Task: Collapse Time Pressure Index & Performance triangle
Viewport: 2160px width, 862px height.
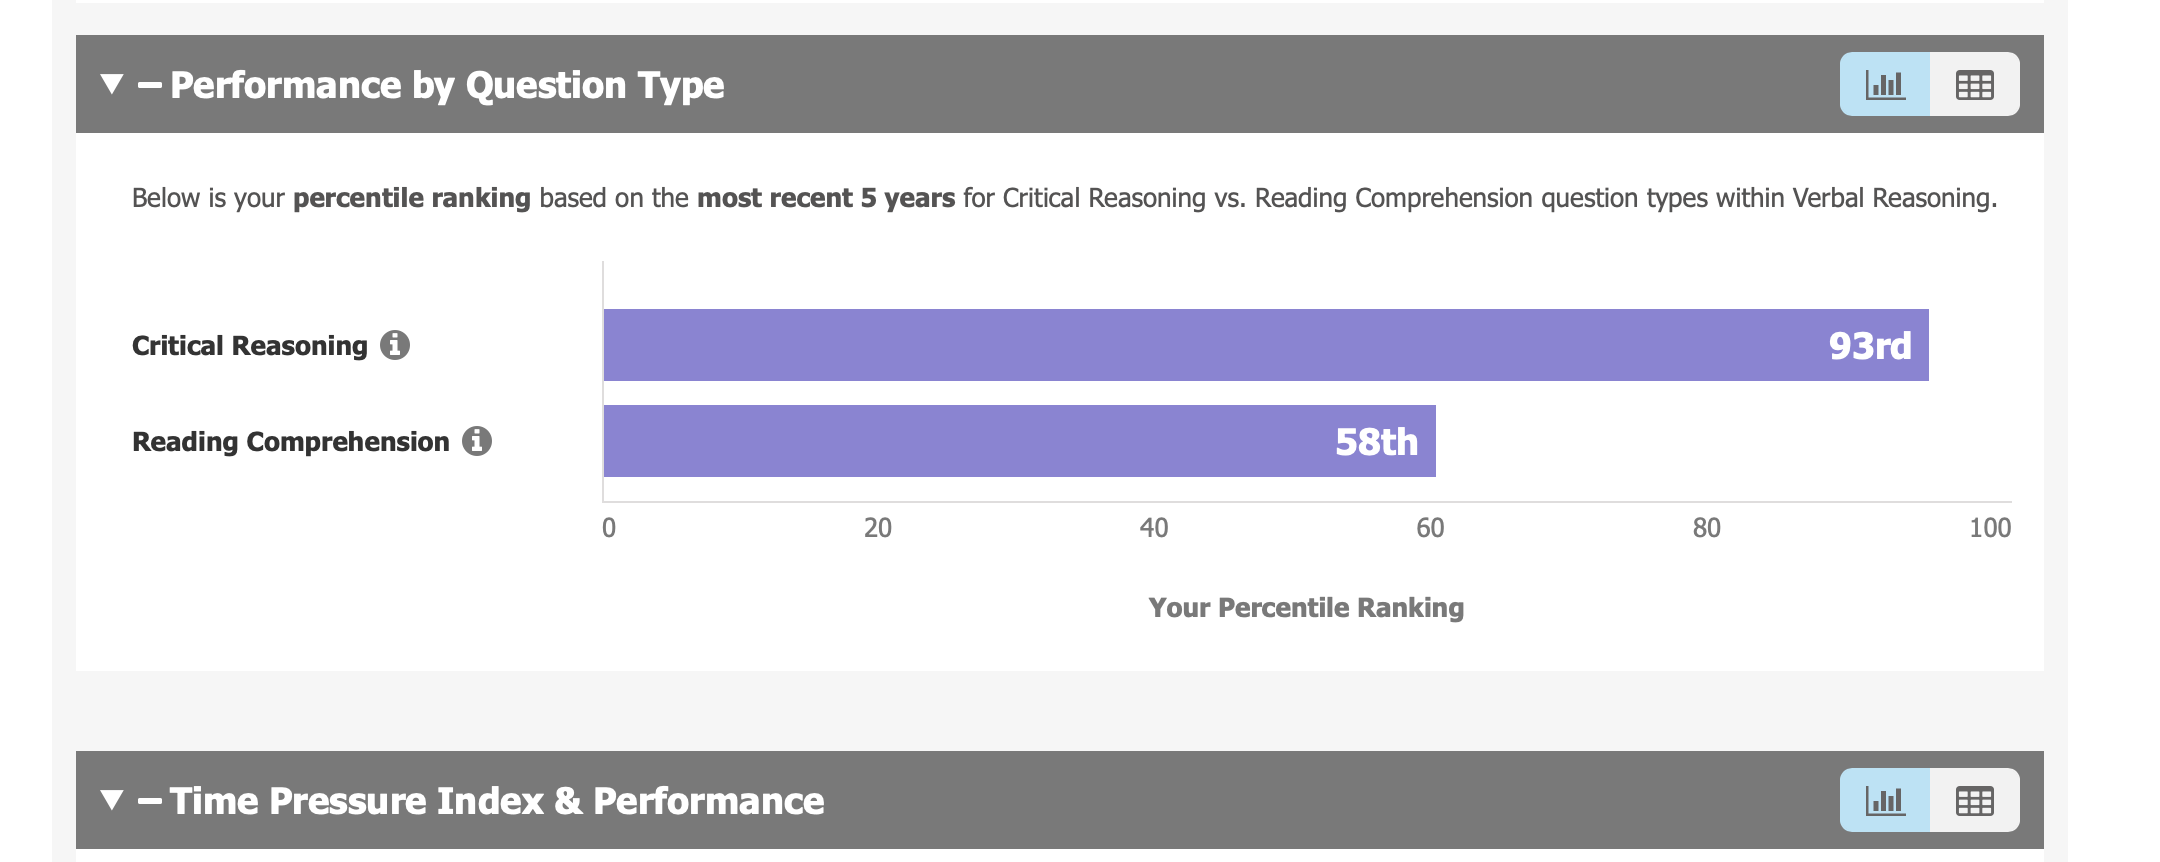Action: coord(112,800)
